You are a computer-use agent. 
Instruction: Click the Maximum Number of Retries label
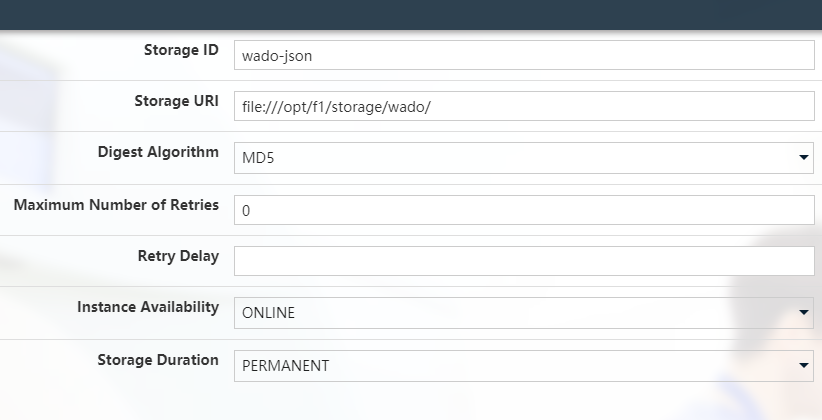pyautogui.click(x=116, y=205)
